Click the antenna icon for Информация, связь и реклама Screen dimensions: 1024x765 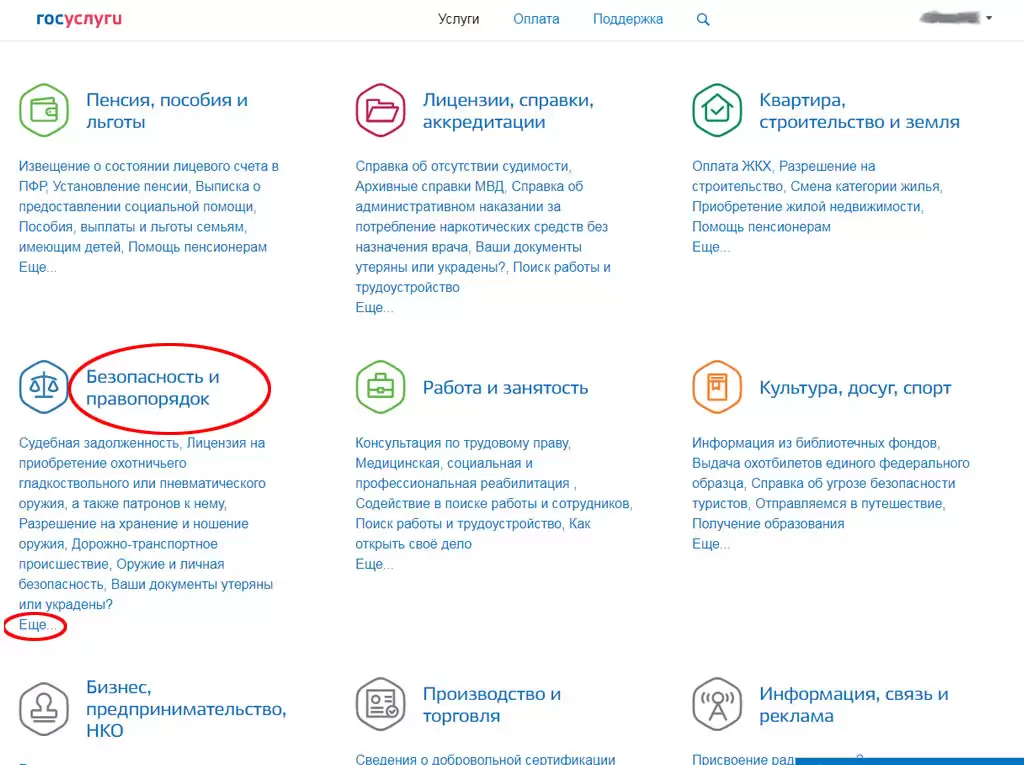point(716,704)
